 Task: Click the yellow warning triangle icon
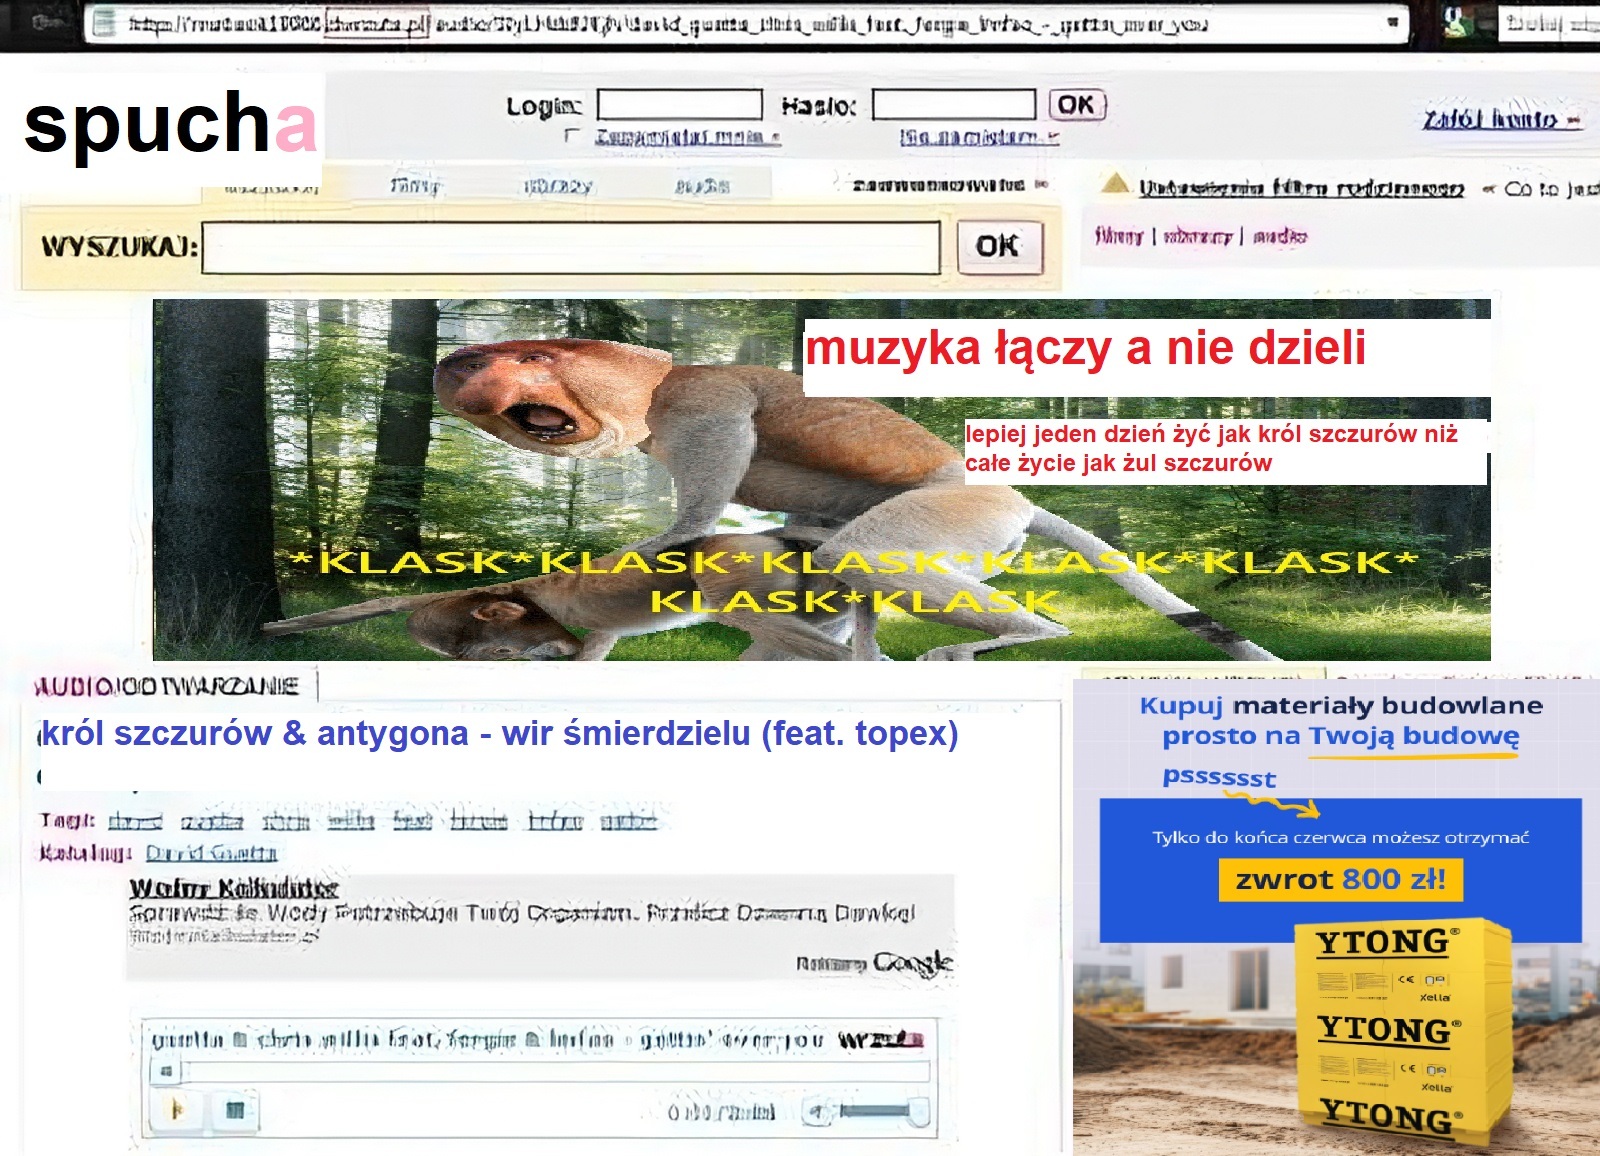1115,184
